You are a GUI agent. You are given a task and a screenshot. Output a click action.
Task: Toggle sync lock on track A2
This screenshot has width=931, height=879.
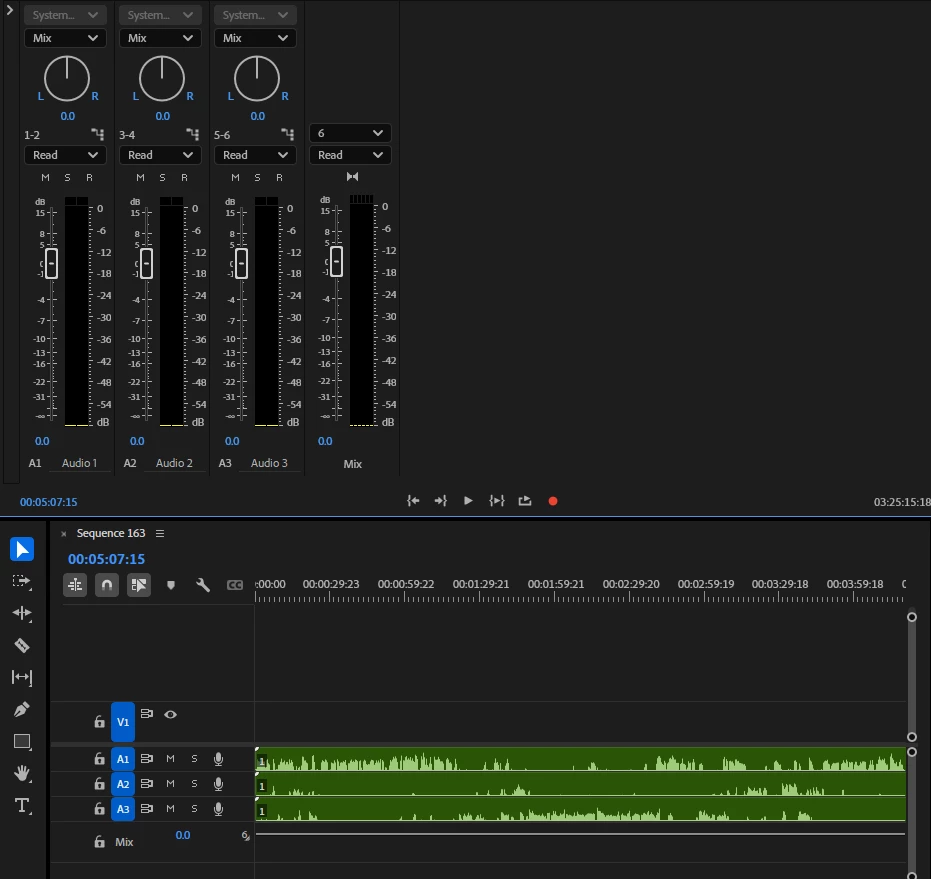(147, 783)
